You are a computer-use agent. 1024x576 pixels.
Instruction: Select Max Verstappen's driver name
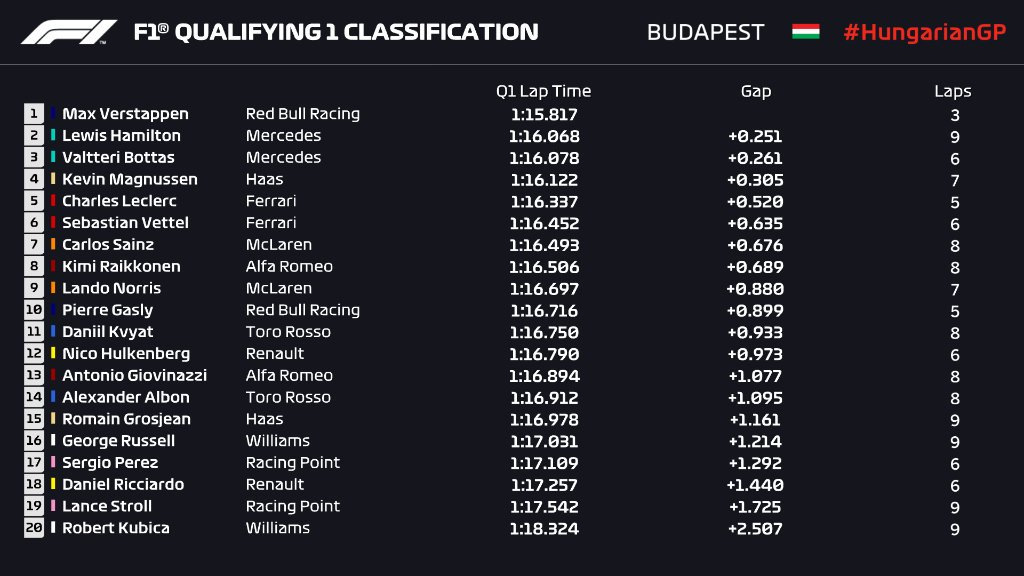pos(125,114)
